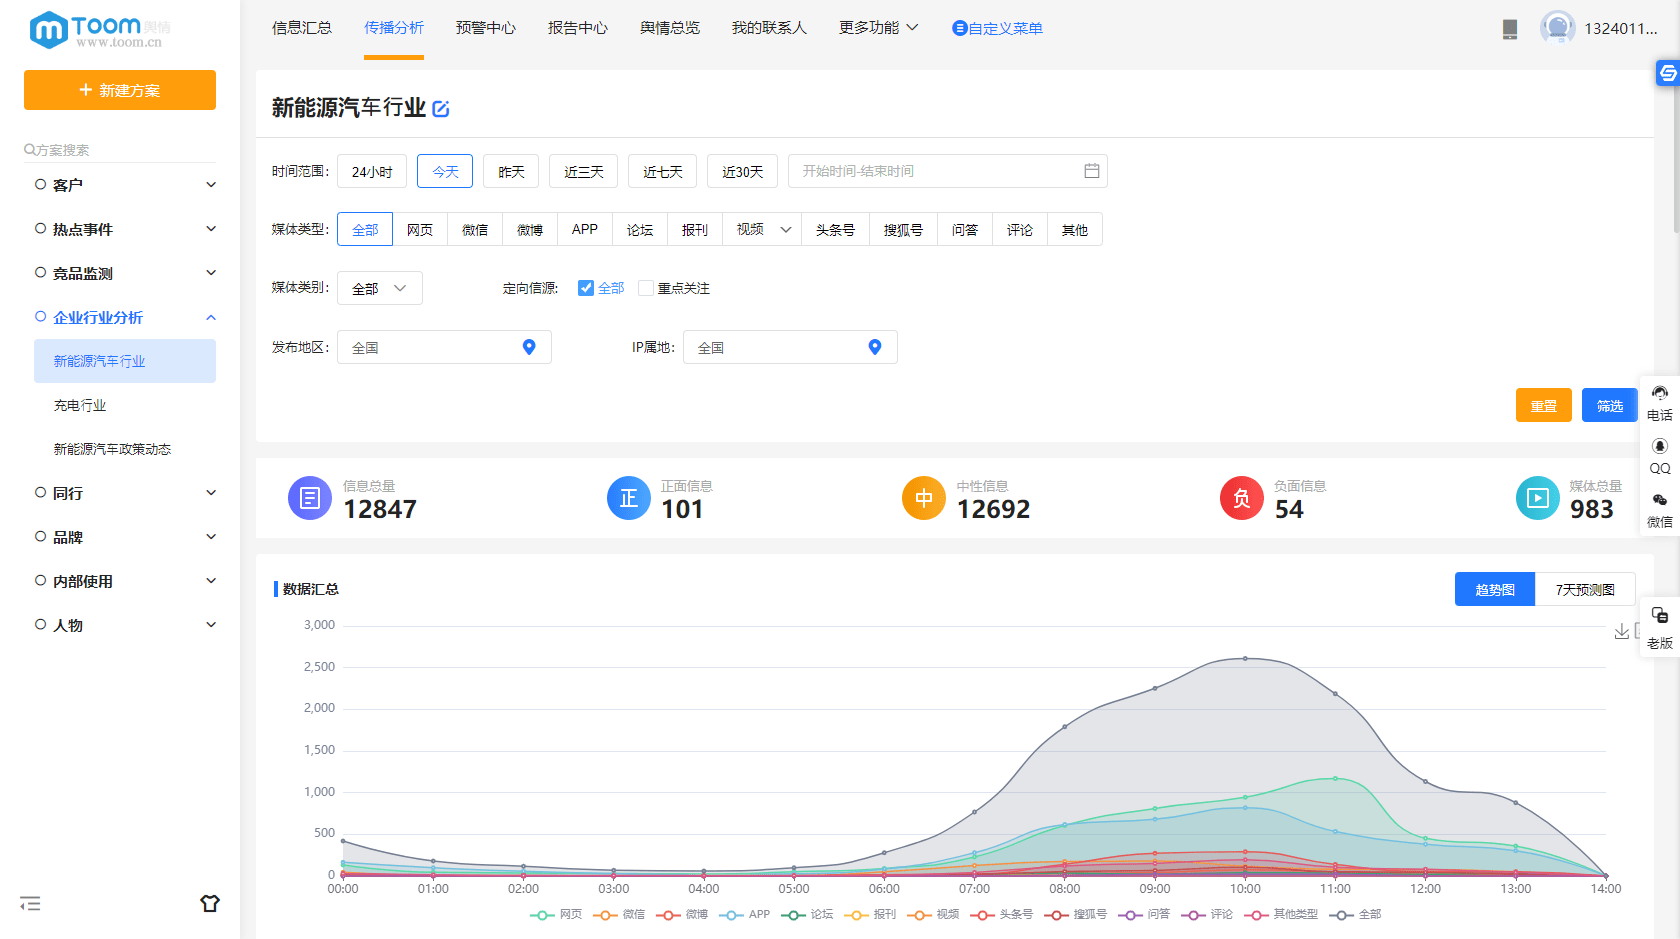The image size is (1680, 939).
Task: Click the IP属地 location pin icon
Action: (x=875, y=347)
